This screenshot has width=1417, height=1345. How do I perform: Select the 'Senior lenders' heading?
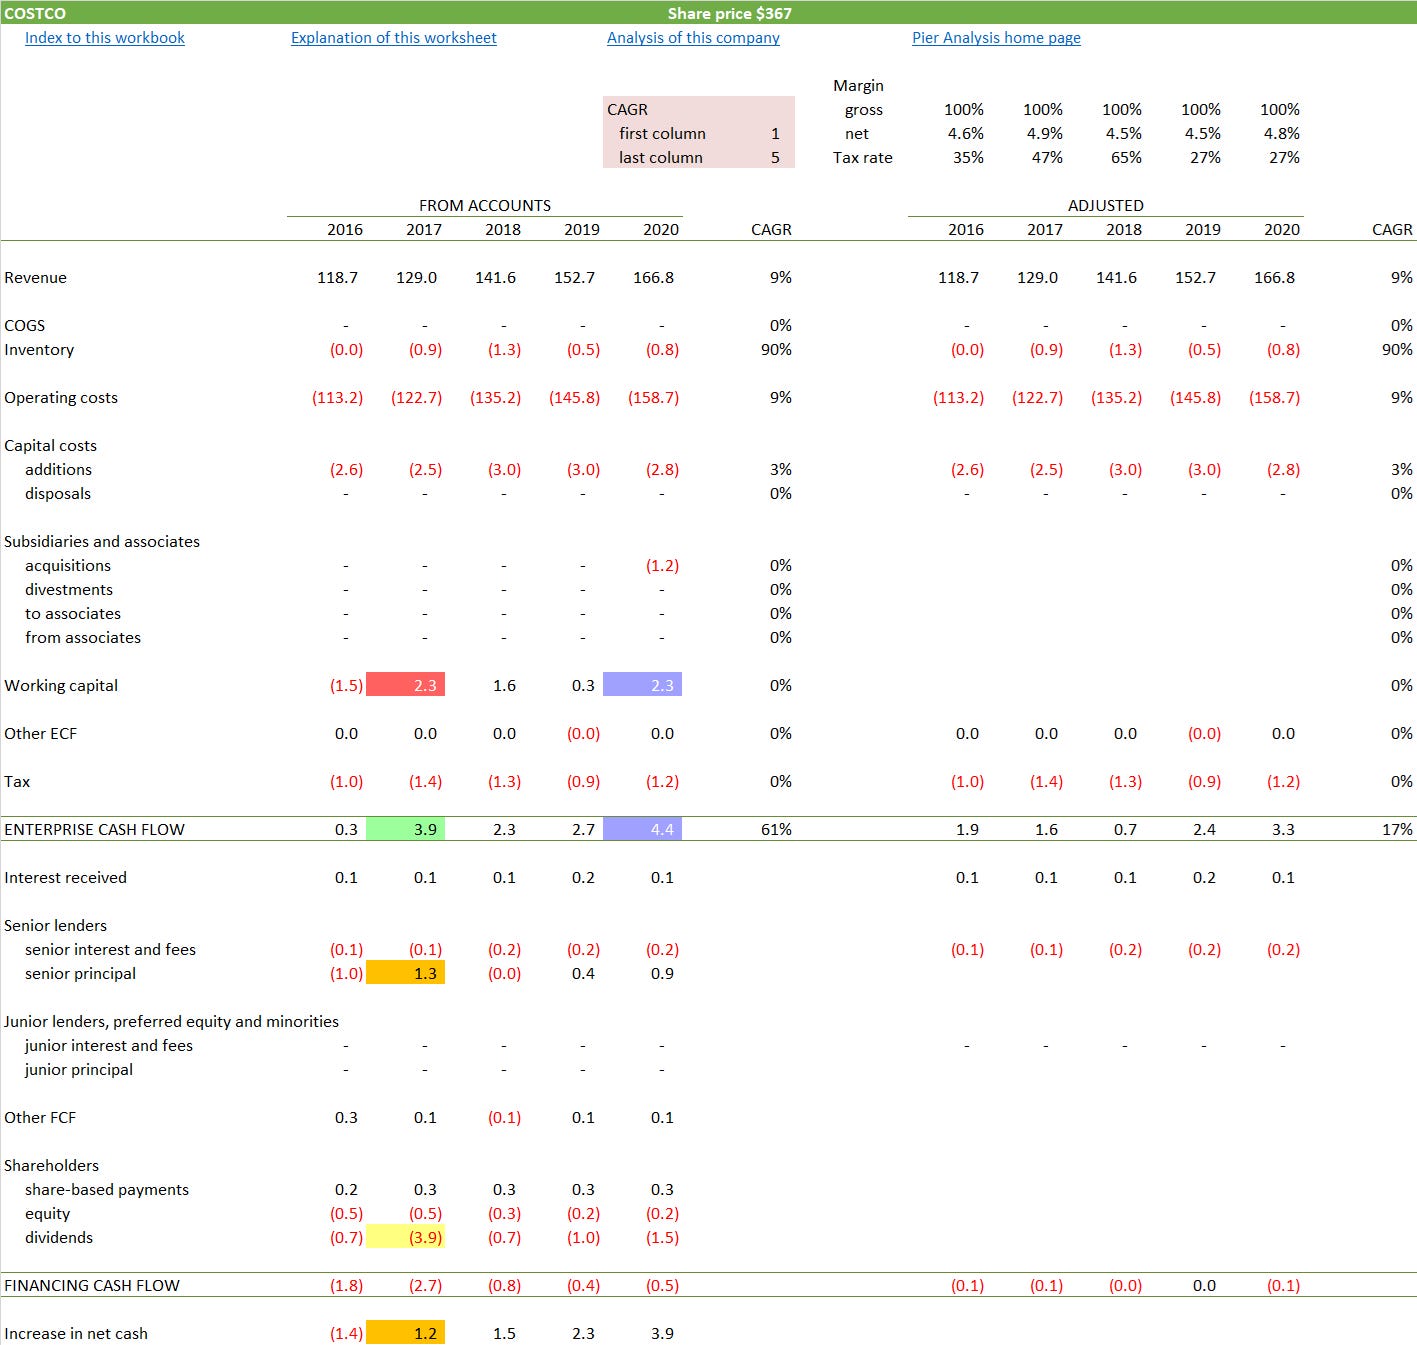tap(55, 925)
